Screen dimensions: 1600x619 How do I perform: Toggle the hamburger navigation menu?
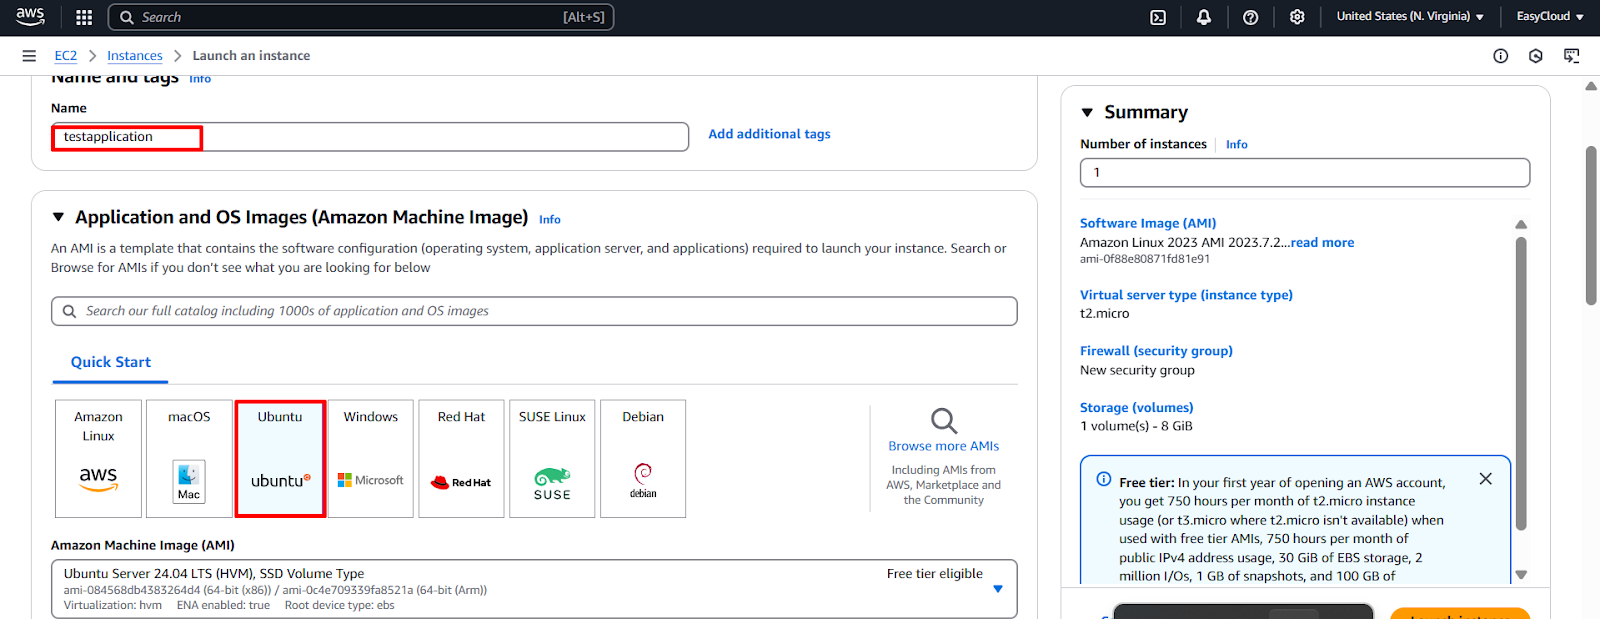(x=29, y=56)
